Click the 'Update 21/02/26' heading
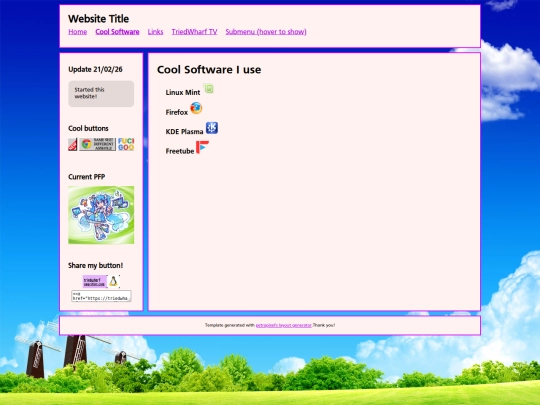Viewport: 540px width, 405px height. pyautogui.click(x=95, y=69)
